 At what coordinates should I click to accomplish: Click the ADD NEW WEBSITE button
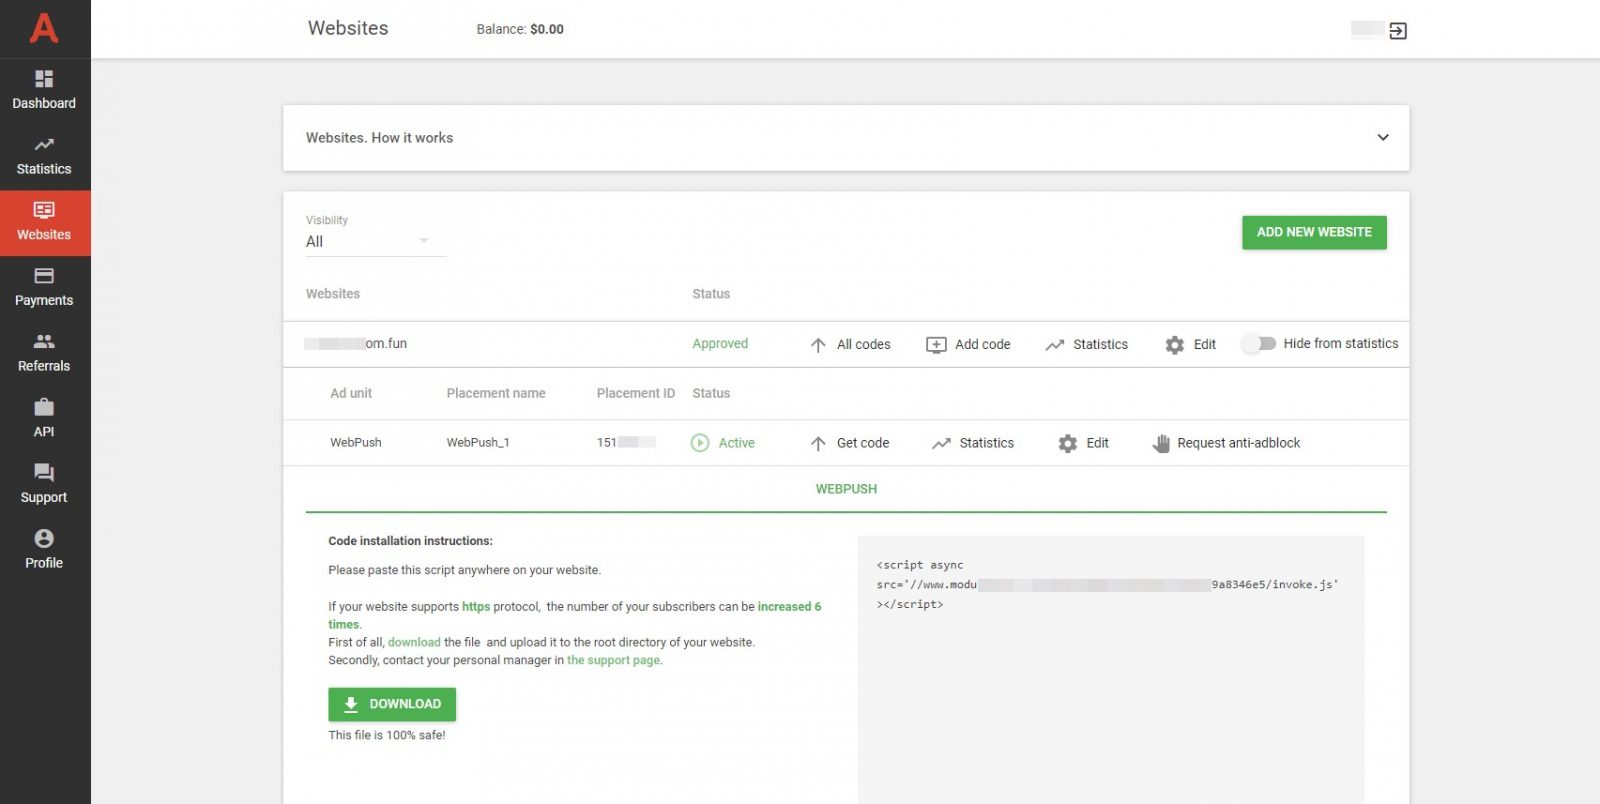pos(1314,232)
